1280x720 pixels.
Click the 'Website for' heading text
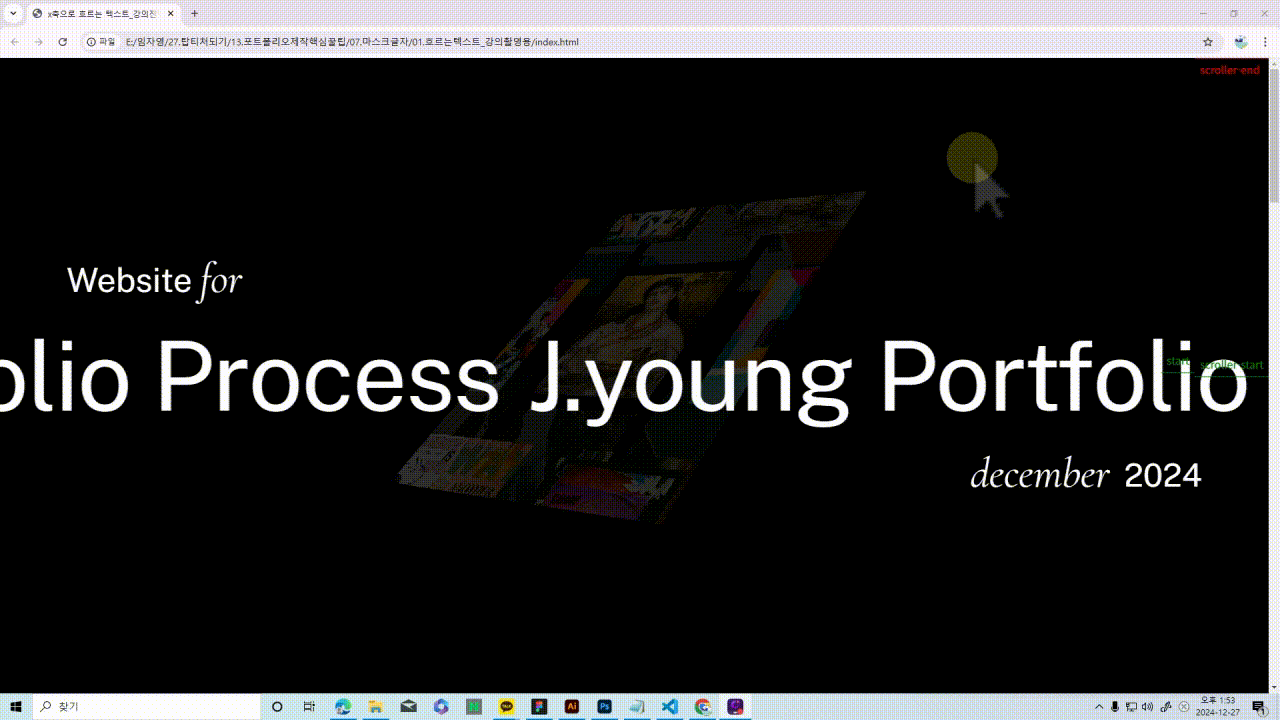pyautogui.click(x=154, y=280)
